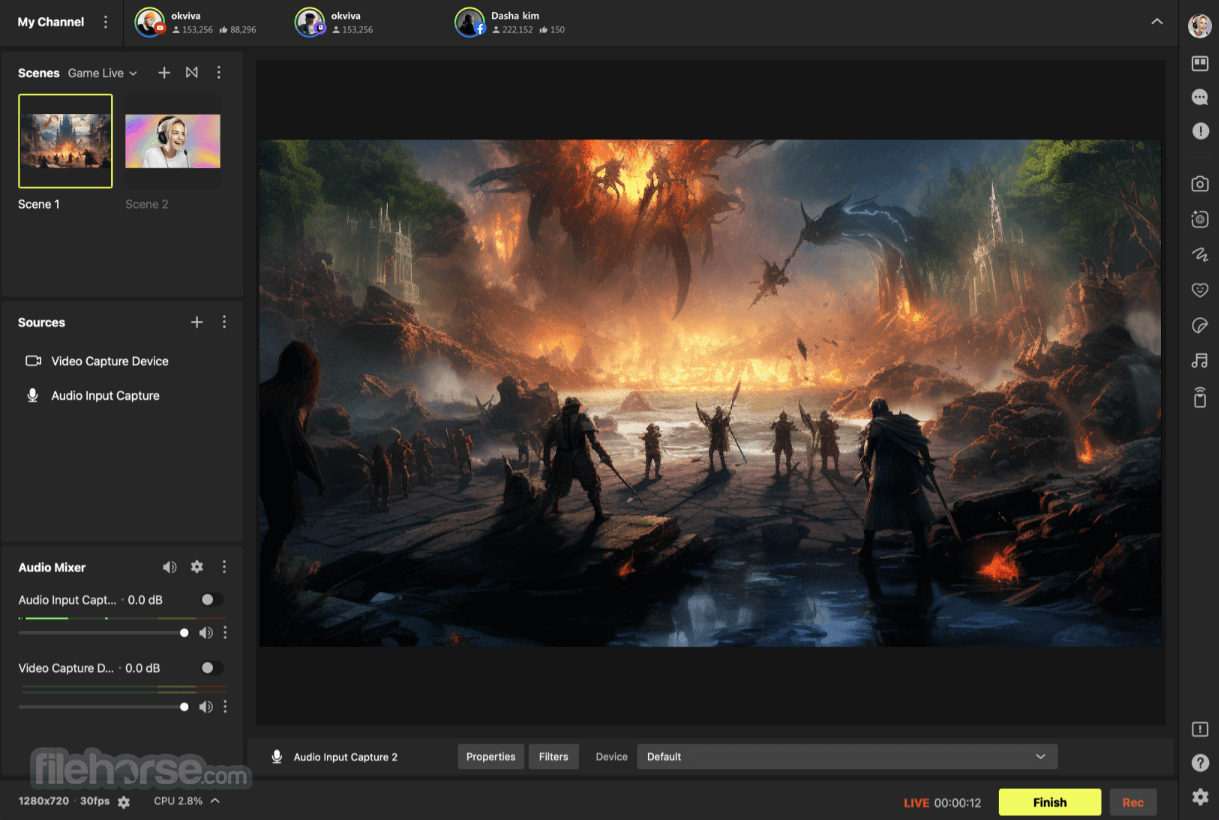
Task: Open the sticker icon in the right sidebar
Action: point(1200,326)
